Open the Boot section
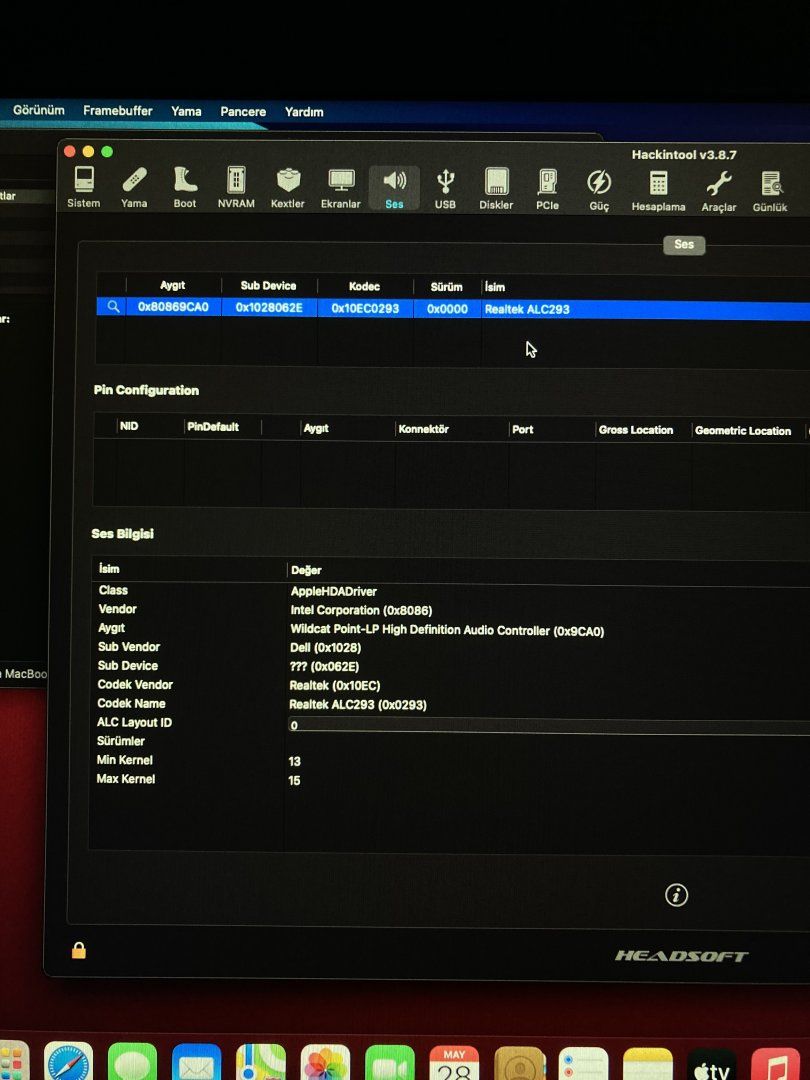The width and height of the screenshot is (810, 1080). (x=185, y=187)
